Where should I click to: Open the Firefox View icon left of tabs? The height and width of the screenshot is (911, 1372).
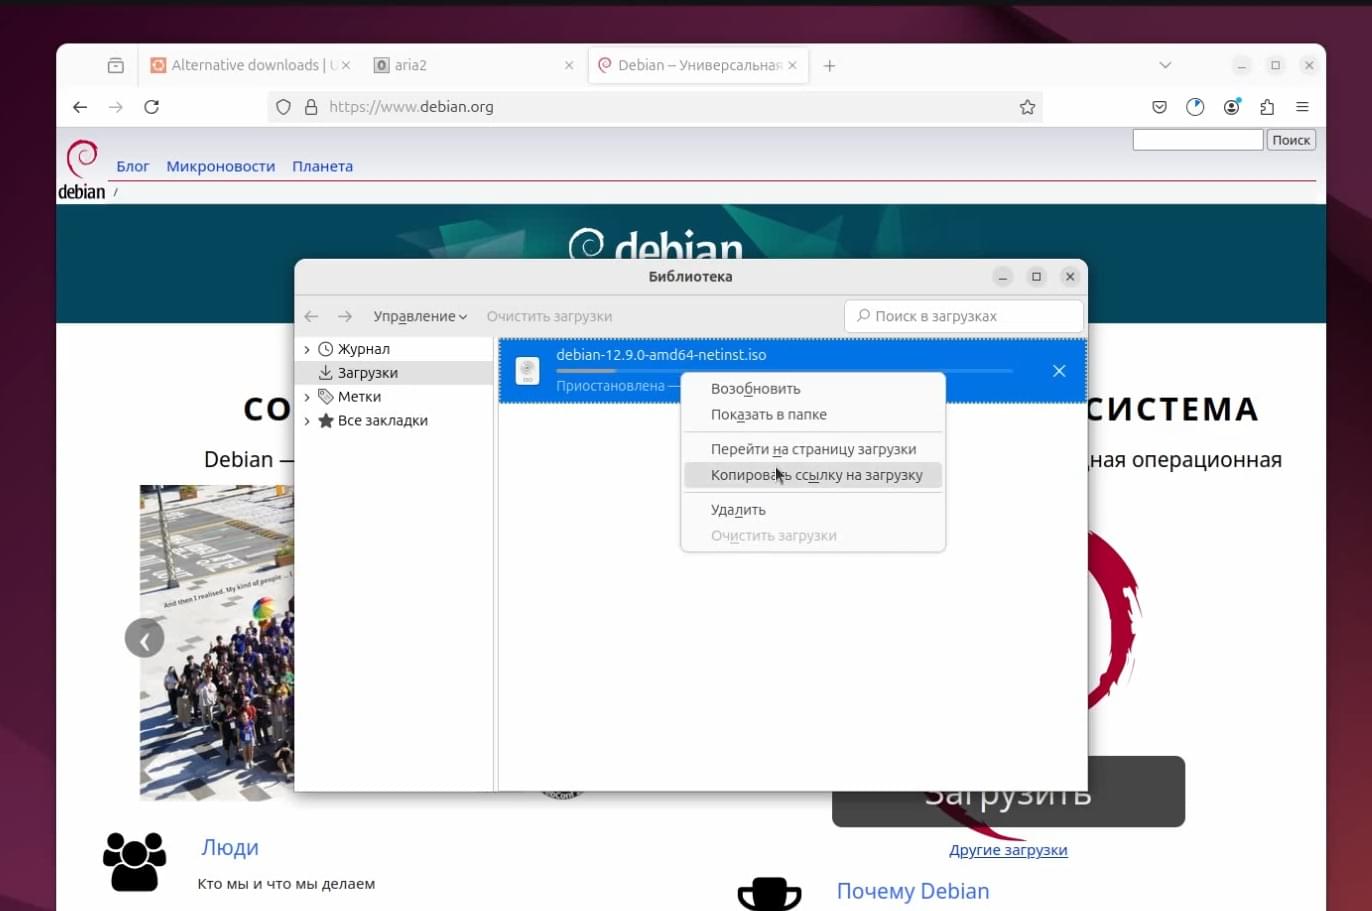coord(116,65)
